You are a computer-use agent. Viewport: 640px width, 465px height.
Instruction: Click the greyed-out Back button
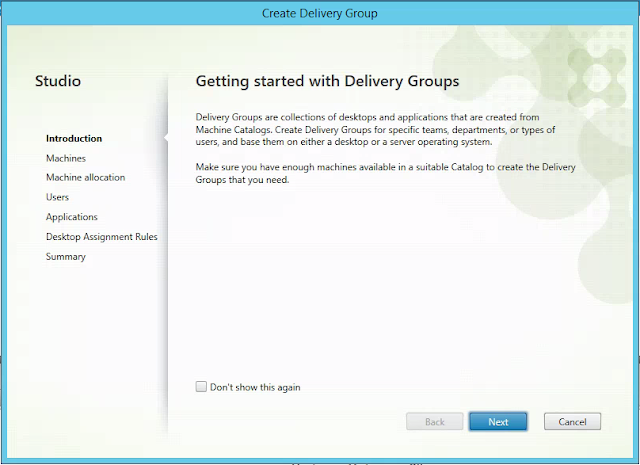pos(434,421)
